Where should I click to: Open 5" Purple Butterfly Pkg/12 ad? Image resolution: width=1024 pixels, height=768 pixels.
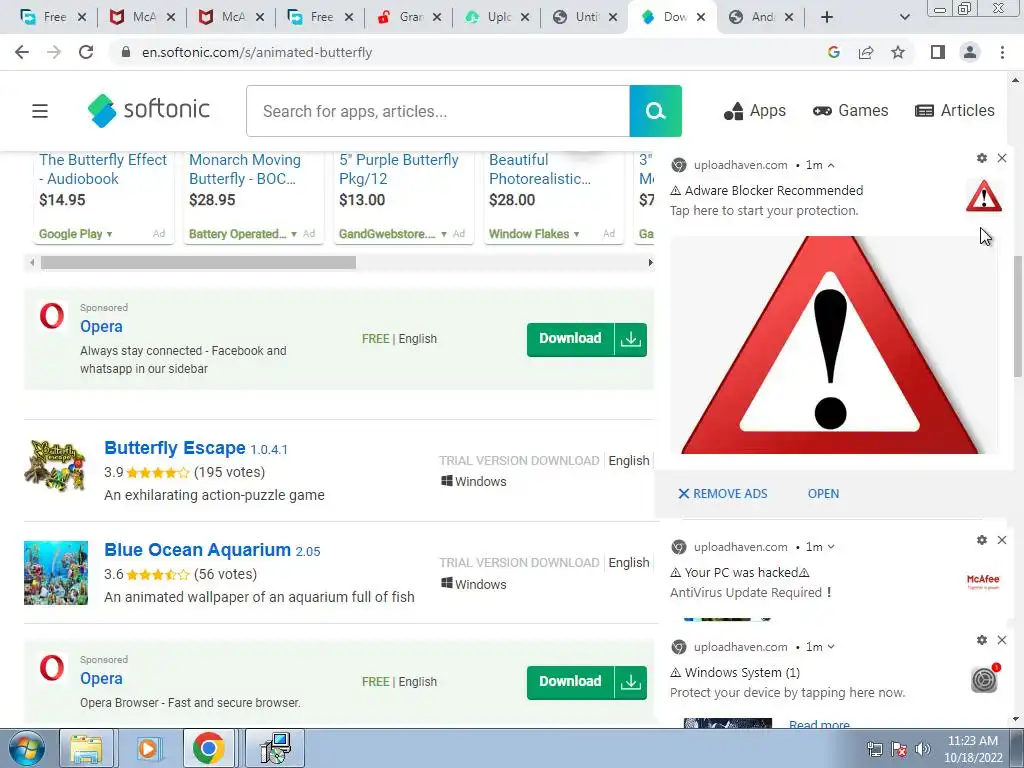click(398, 169)
